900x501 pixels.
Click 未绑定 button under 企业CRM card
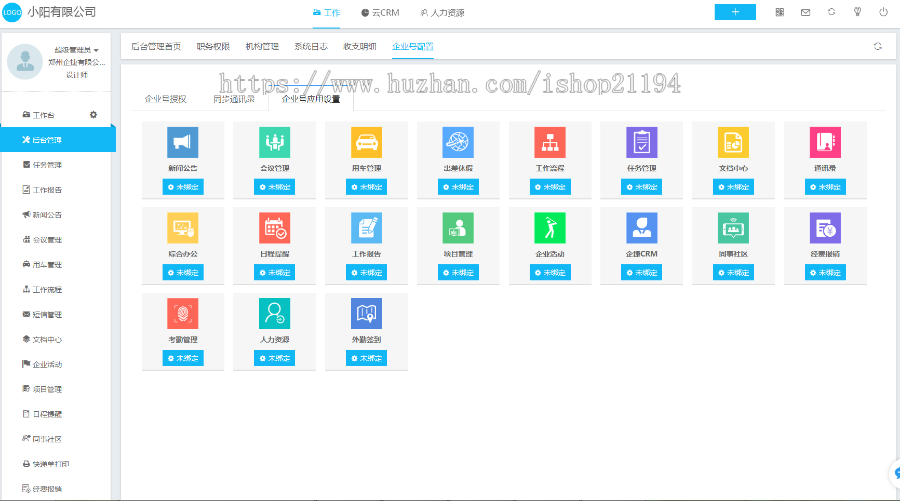point(642,273)
